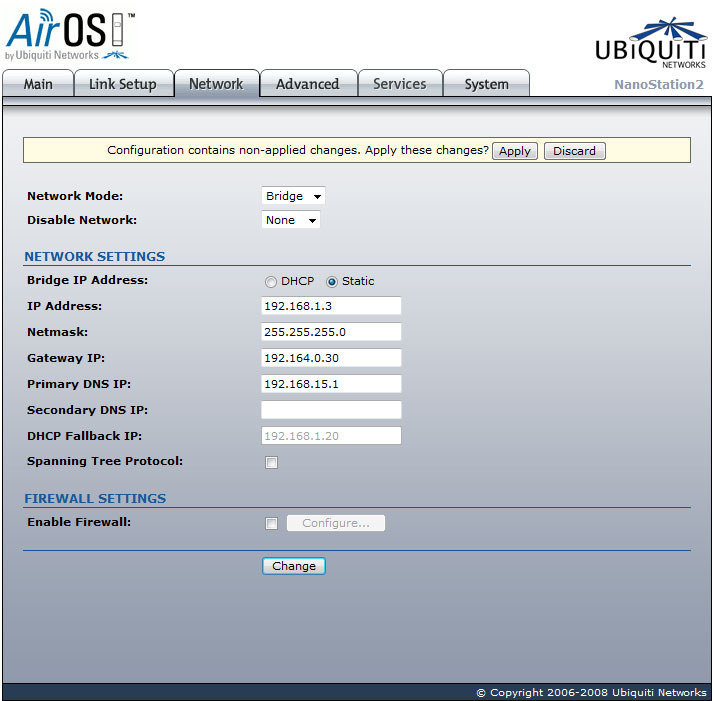Viewport: 714px width, 701px height.
Task: Select the DHCP radio button
Action: [x=271, y=282]
